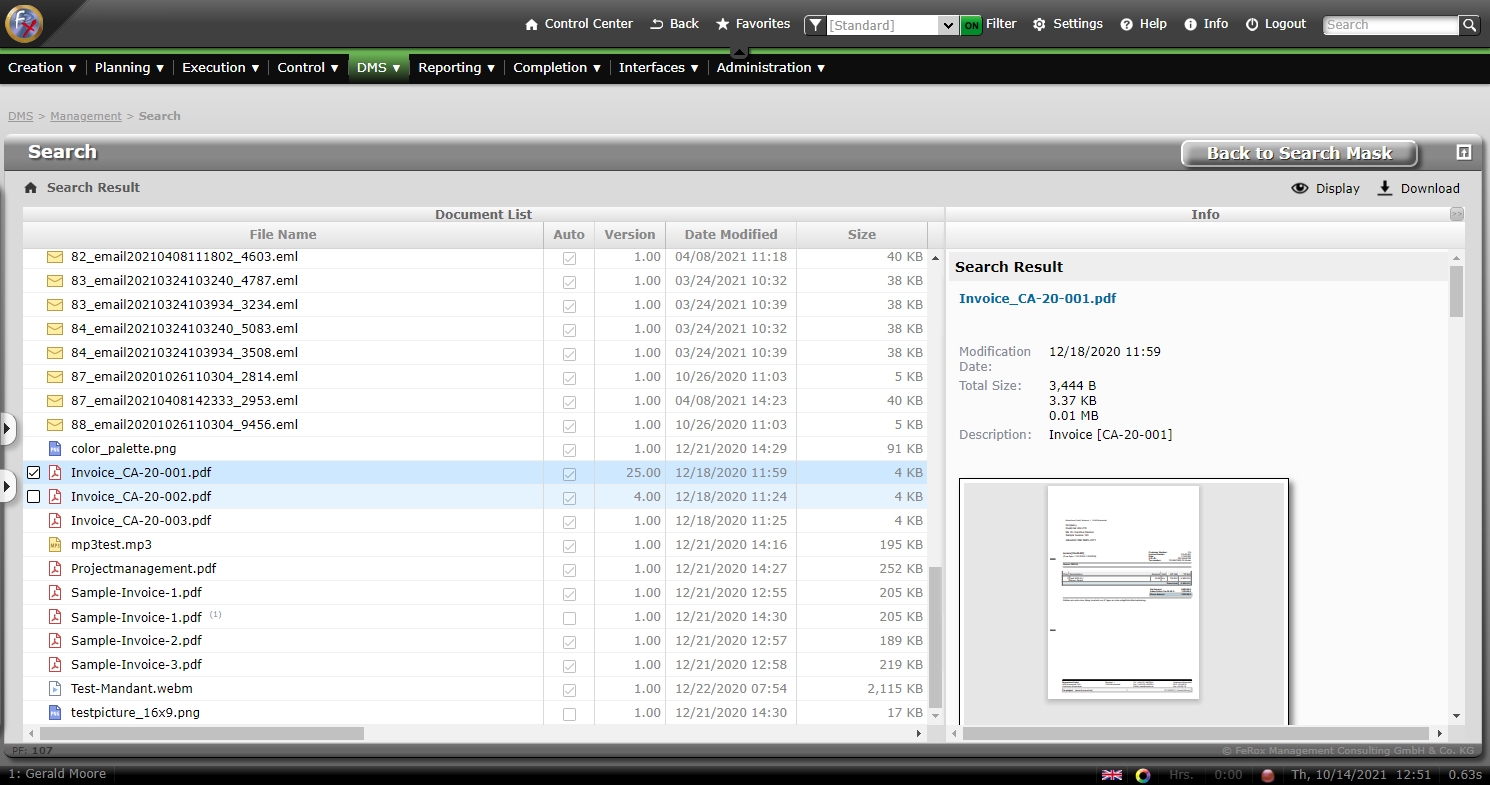Viewport: 1490px width, 785px height.
Task: Open the Completion dropdown menu
Action: [x=557, y=68]
